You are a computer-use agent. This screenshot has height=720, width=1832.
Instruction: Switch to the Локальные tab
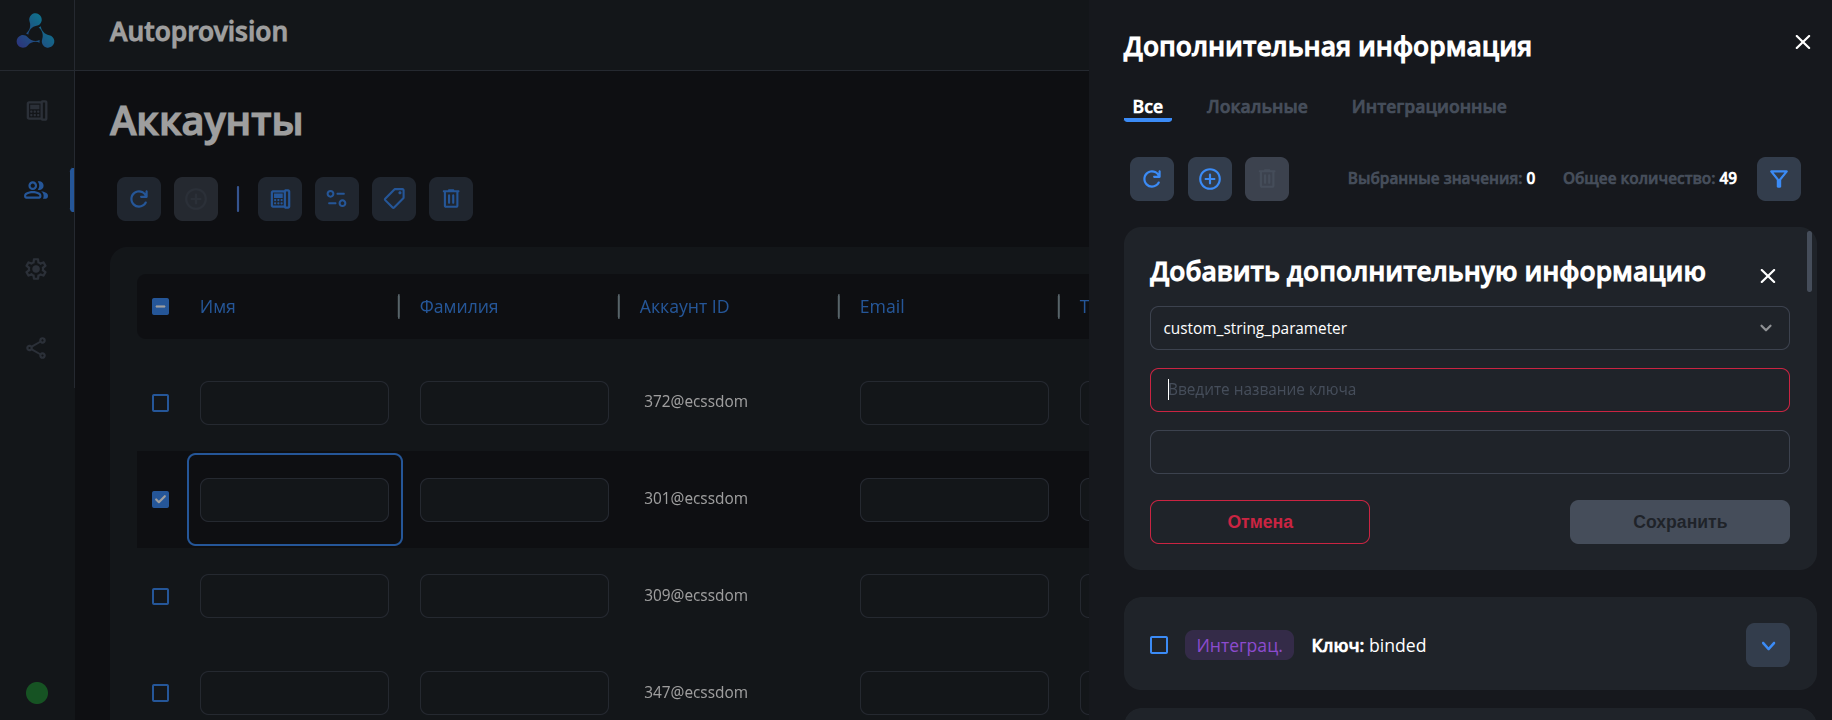tap(1256, 107)
